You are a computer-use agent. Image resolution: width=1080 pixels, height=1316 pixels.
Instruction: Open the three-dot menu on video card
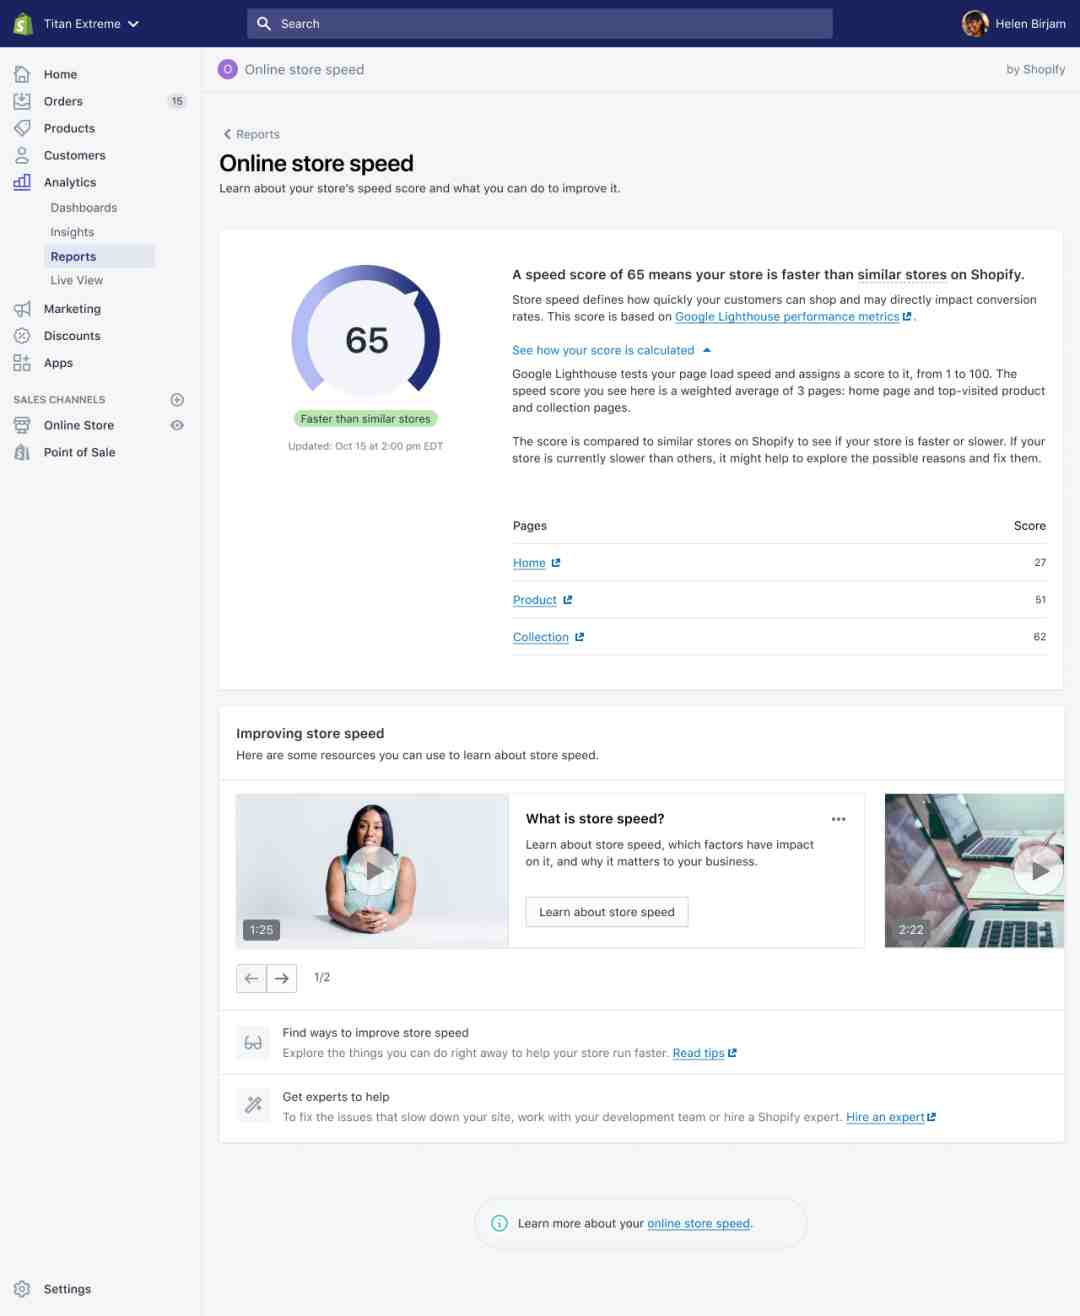tap(838, 819)
